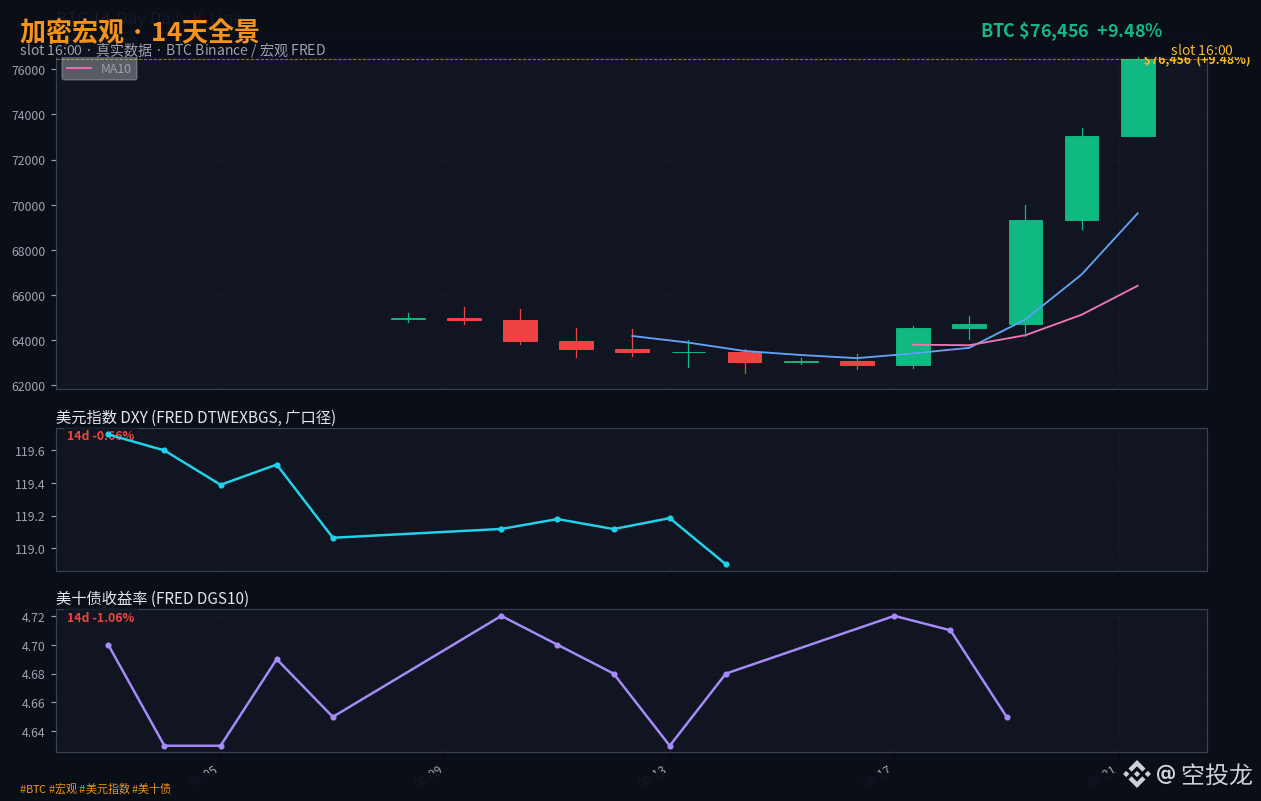Click the yellow slot 16:00 label at top right

(1201, 50)
